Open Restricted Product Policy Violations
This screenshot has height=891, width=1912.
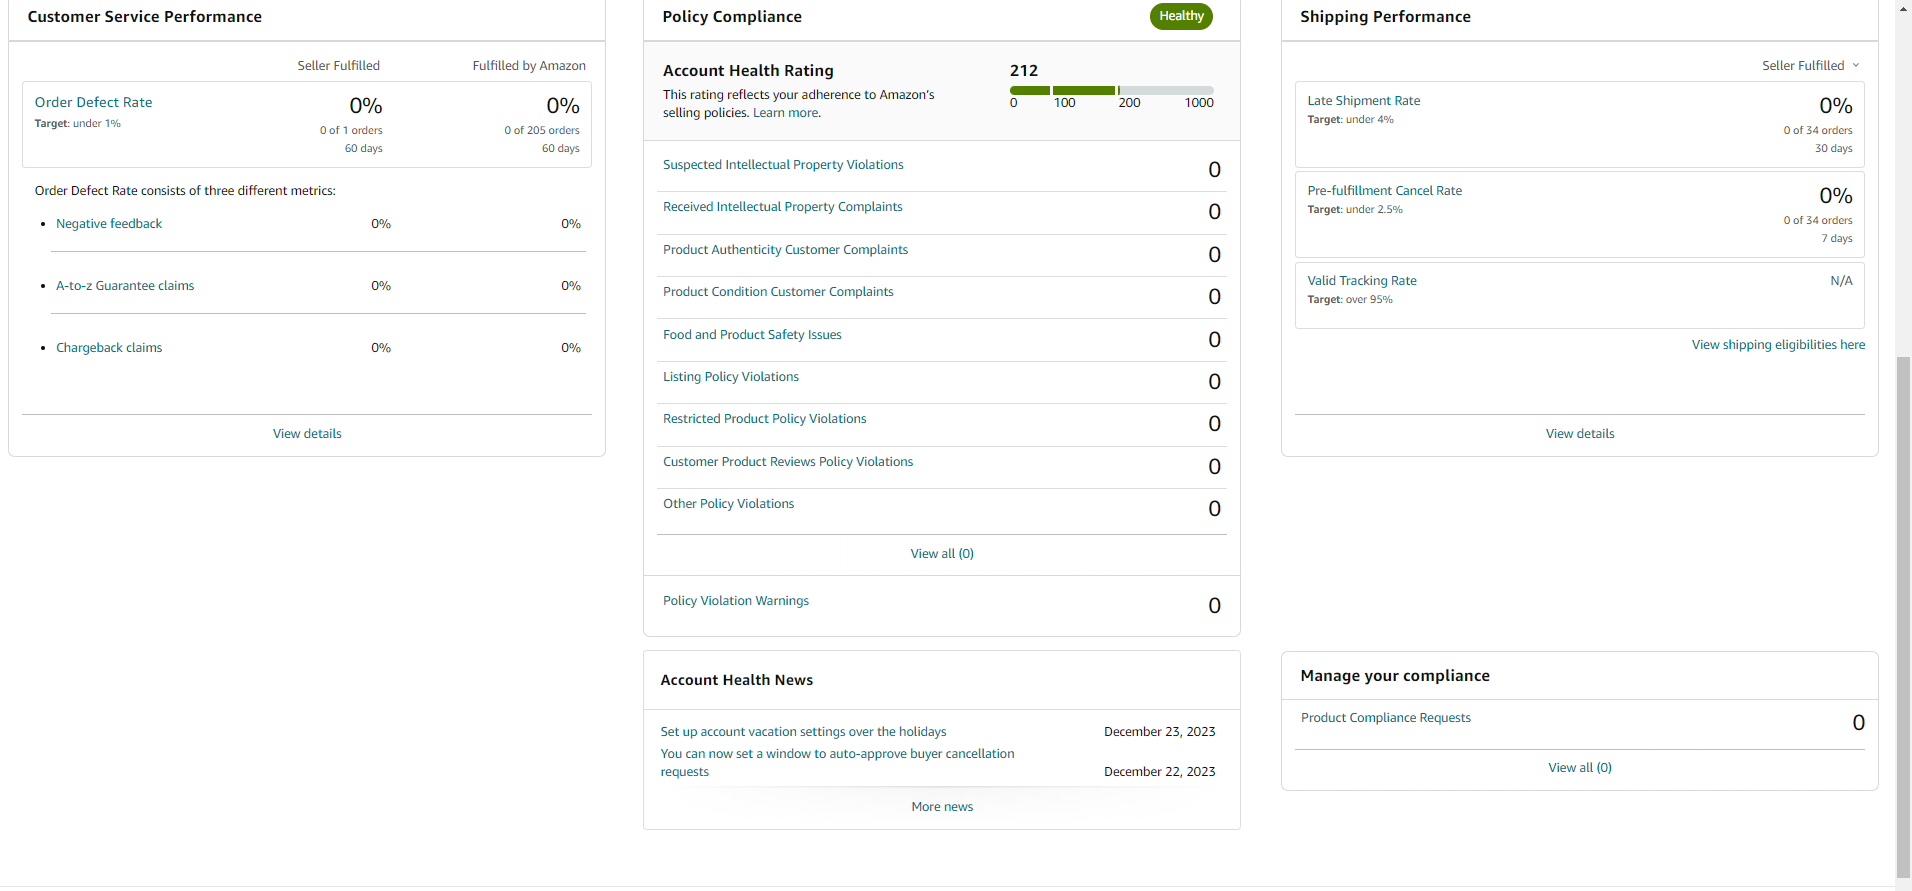tap(765, 419)
